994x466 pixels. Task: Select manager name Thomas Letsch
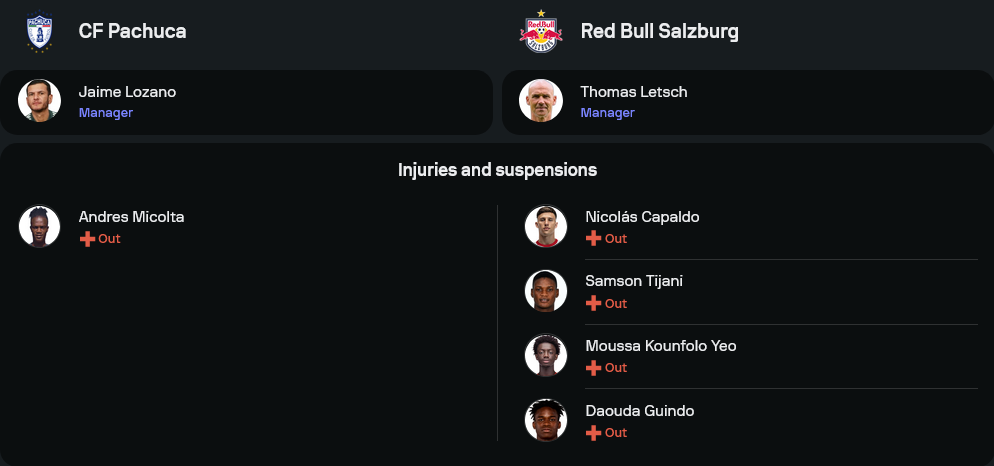(634, 92)
